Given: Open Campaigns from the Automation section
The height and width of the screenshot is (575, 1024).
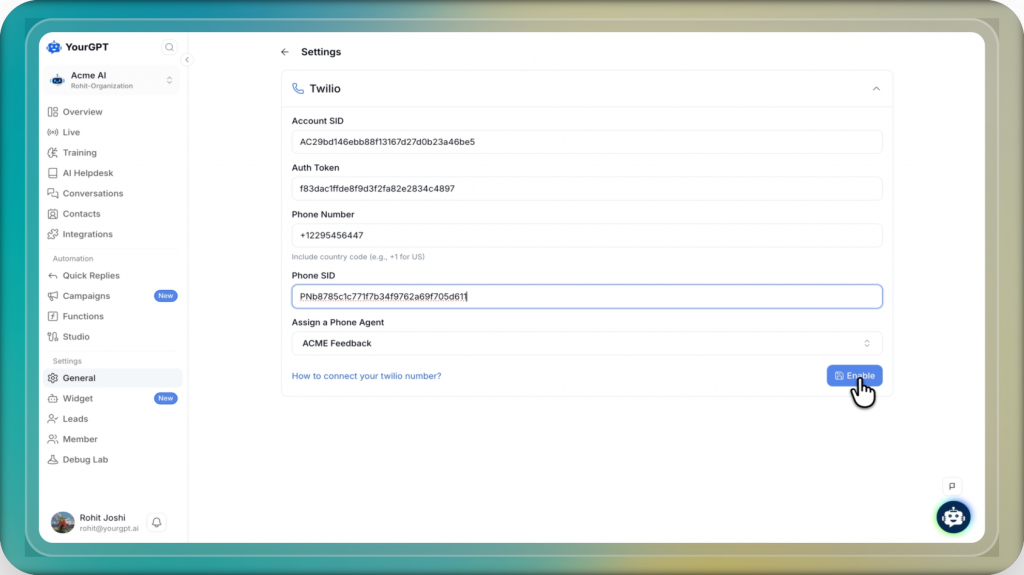Looking at the screenshot, I should pyautogui.click(x=86, y=296).
